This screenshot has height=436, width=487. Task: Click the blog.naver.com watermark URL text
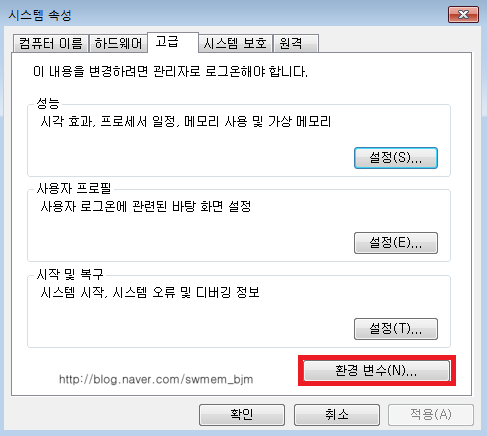[x=156, y=379]
